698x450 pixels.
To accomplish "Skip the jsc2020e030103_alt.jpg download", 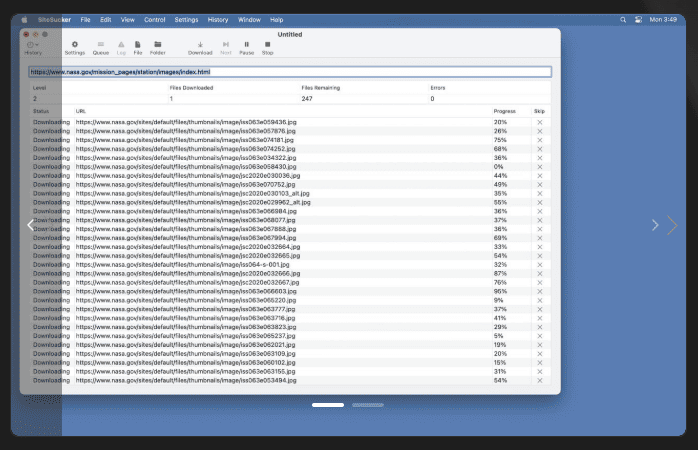I will [540, 194].
